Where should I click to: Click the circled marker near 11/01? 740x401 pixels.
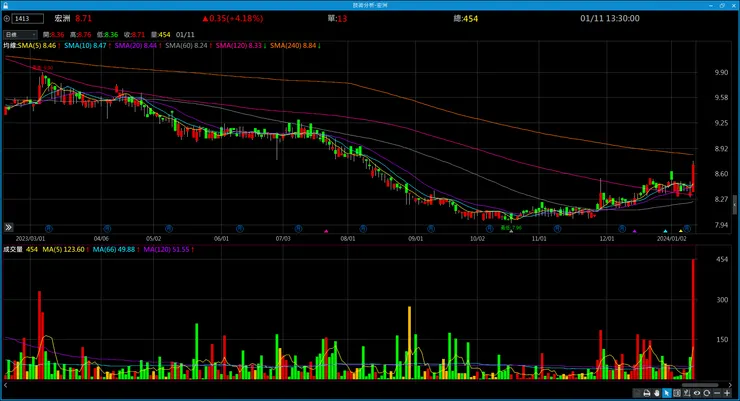coord(557,228)
